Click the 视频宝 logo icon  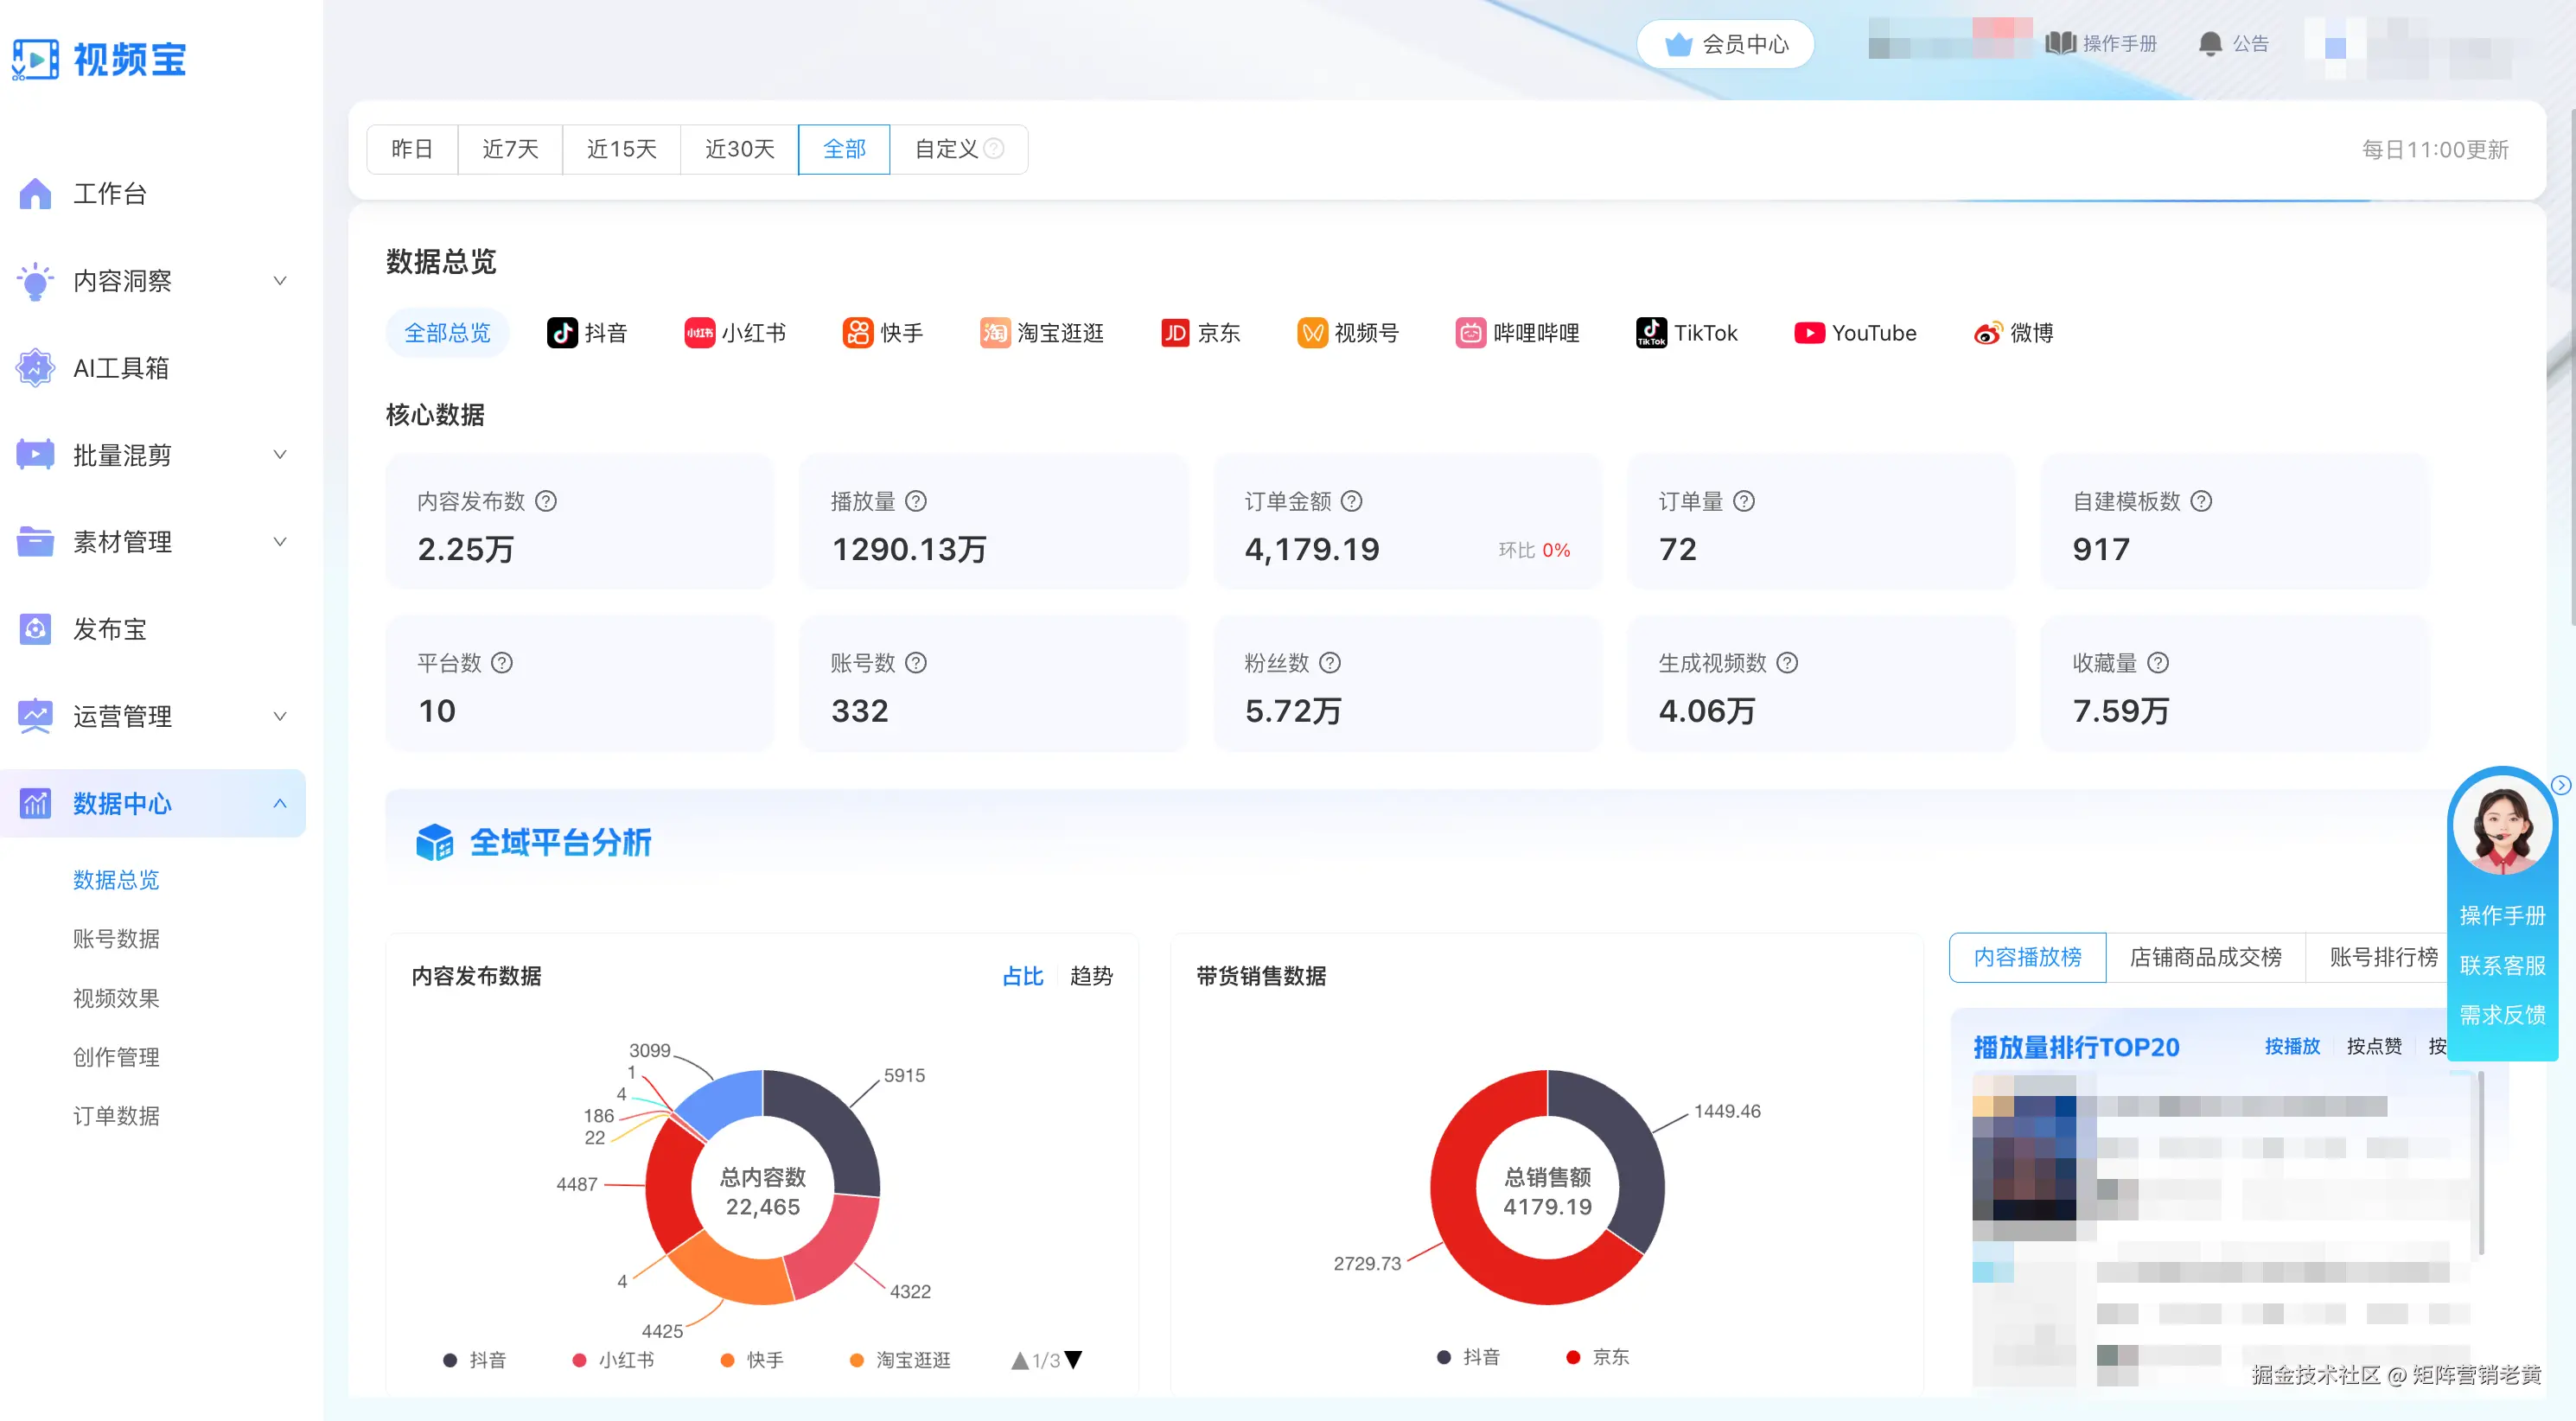pyautogui.click(x=35, y=59)
